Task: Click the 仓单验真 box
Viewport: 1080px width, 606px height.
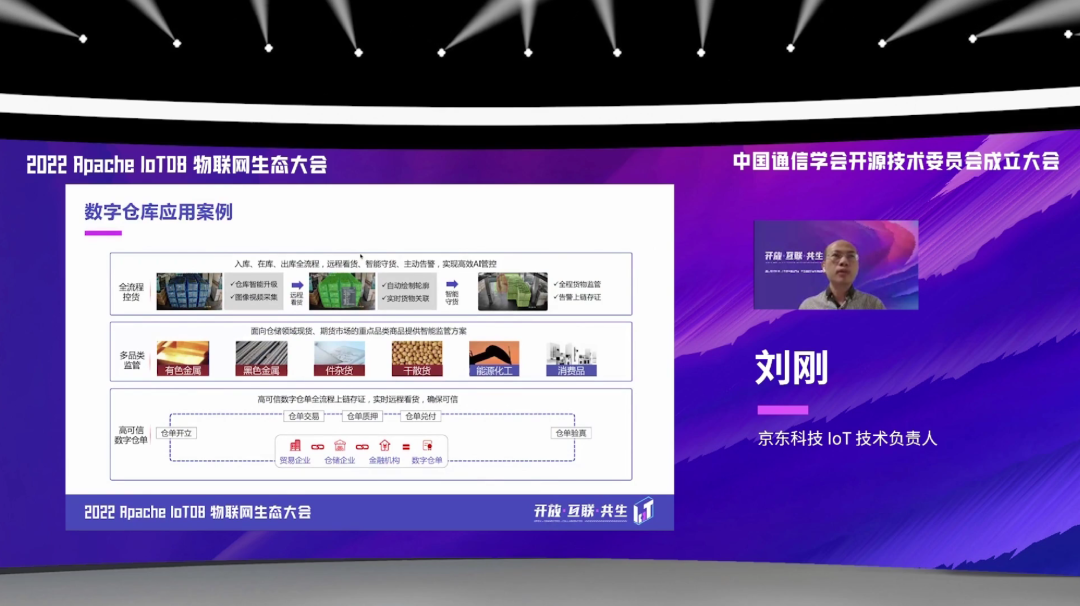Action: pos(571,433)
